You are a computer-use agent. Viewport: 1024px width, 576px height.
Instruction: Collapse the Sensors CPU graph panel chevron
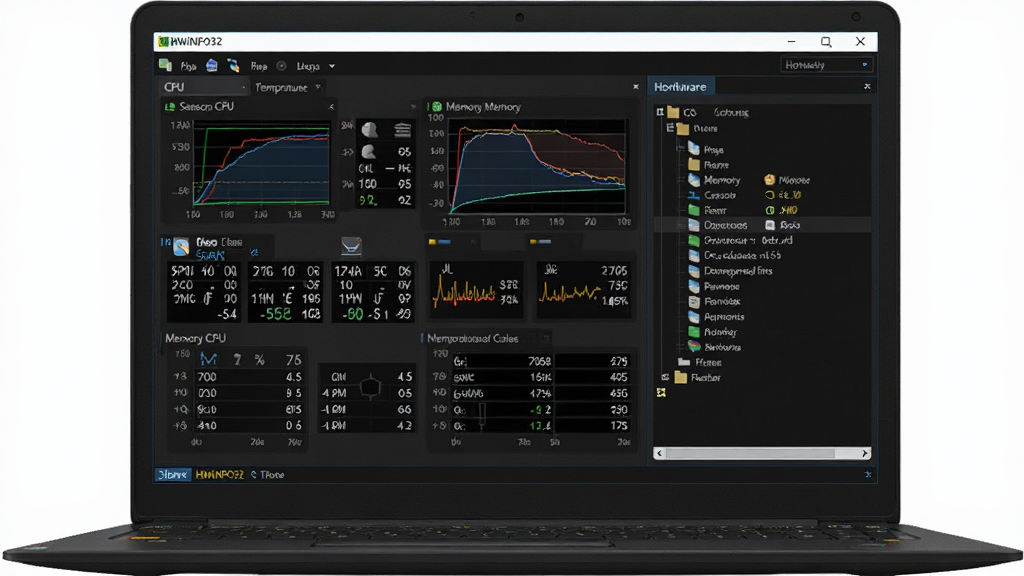click(x=331, y=106)
